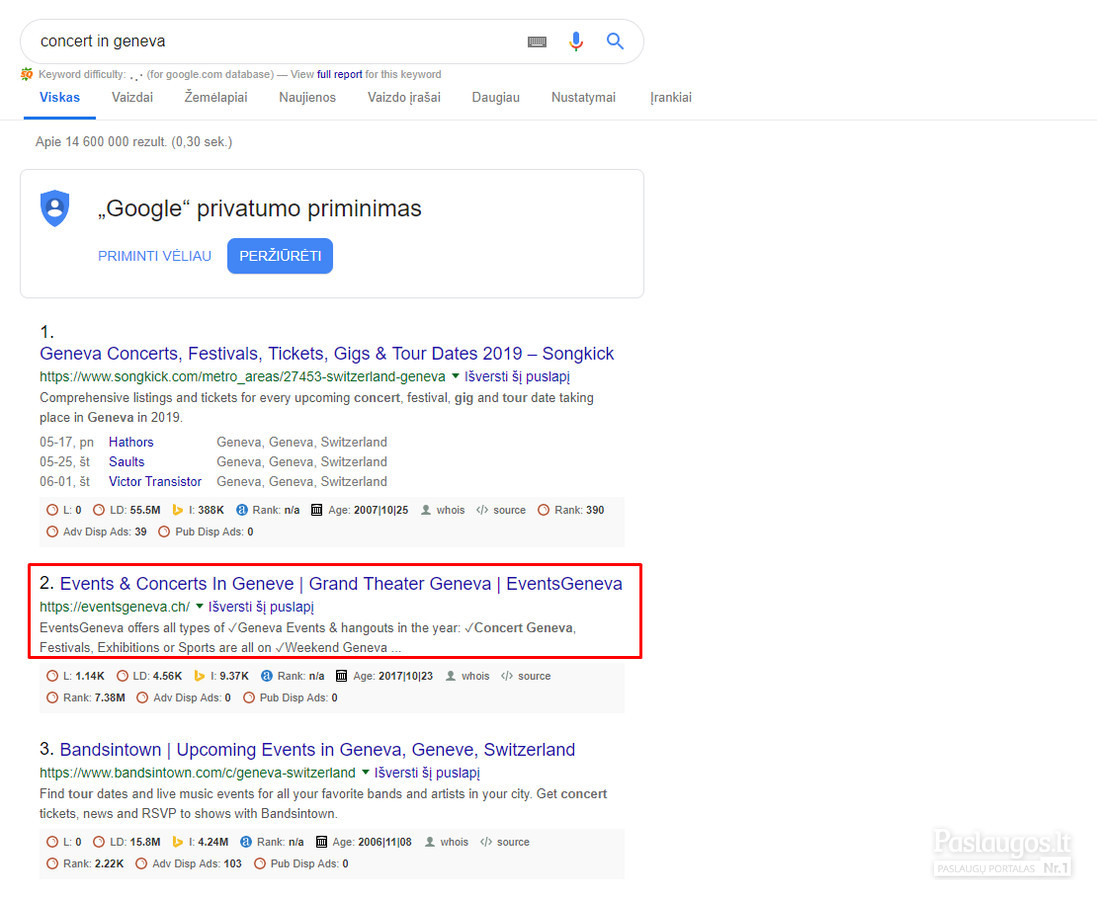
Task: Click L: 0 metric in Bandsintown result
Action: (x=64, y=842)
